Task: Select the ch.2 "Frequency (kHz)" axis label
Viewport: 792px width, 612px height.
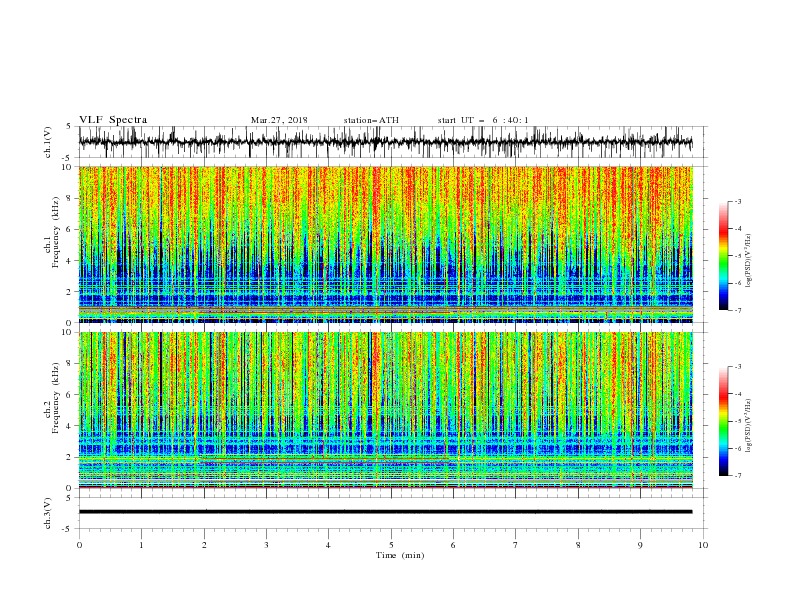Action: point(55,397)
